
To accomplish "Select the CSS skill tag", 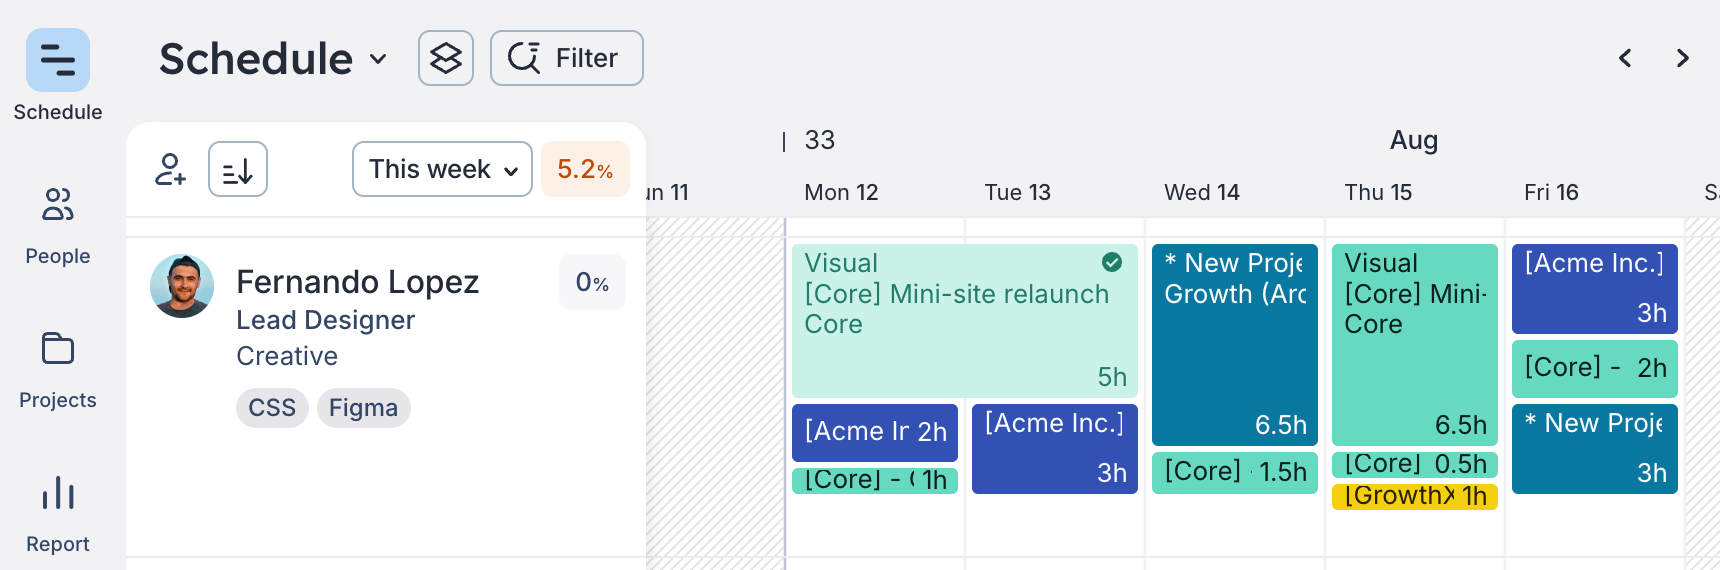I will (272, 408).
